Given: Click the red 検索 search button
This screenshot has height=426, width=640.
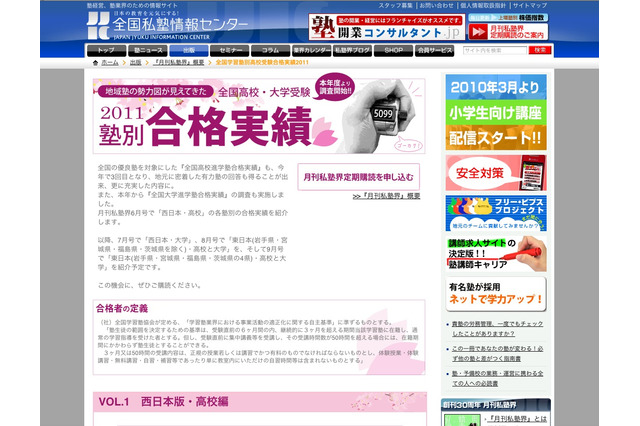Looking at the screenshot, I should 540,50.
